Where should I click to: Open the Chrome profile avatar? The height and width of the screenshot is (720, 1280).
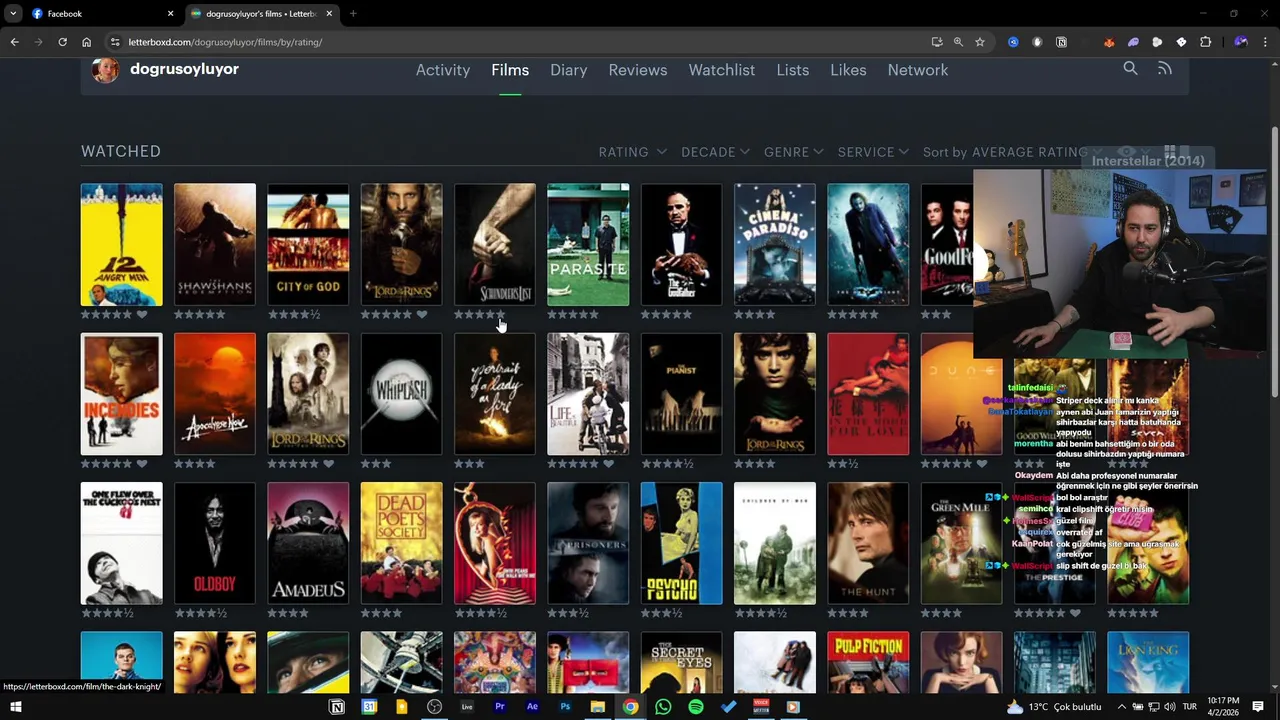pyautogui.click(x=1241, y=42)
